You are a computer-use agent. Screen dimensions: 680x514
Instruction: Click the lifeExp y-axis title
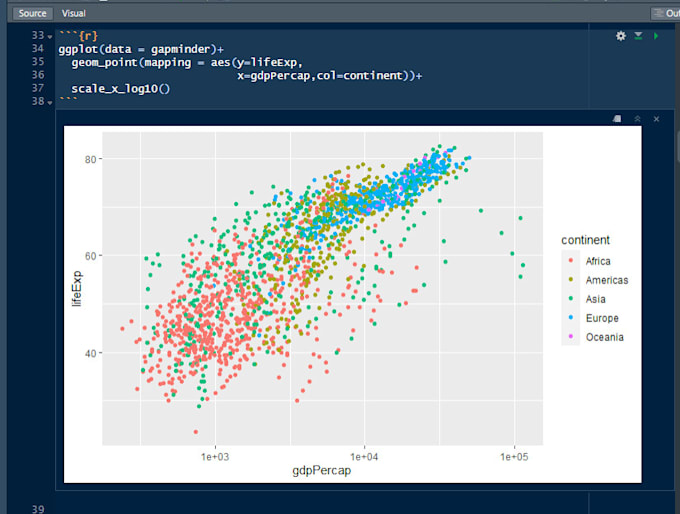coord(76,288)
